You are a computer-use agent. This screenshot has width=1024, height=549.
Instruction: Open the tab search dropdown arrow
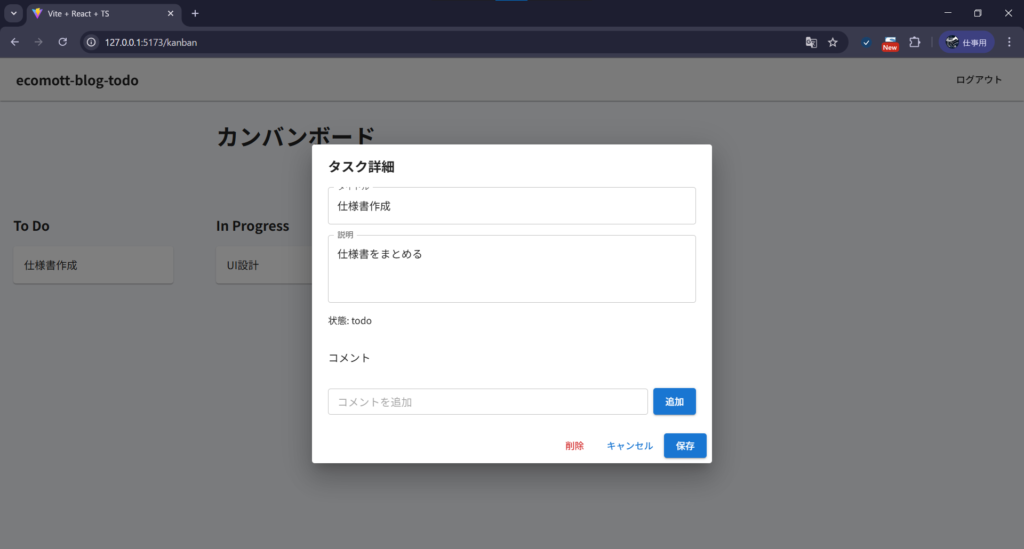point(13,13)
